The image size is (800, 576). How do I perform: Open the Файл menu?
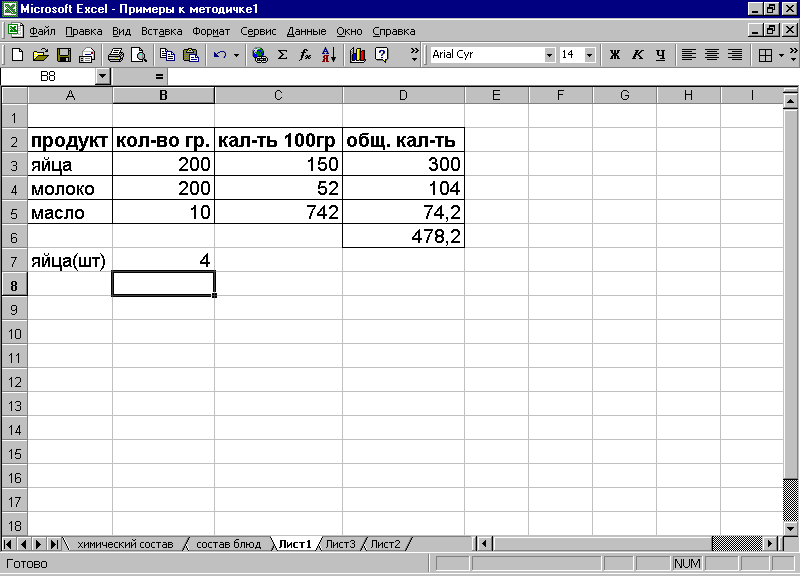click(x=42, y=31)
